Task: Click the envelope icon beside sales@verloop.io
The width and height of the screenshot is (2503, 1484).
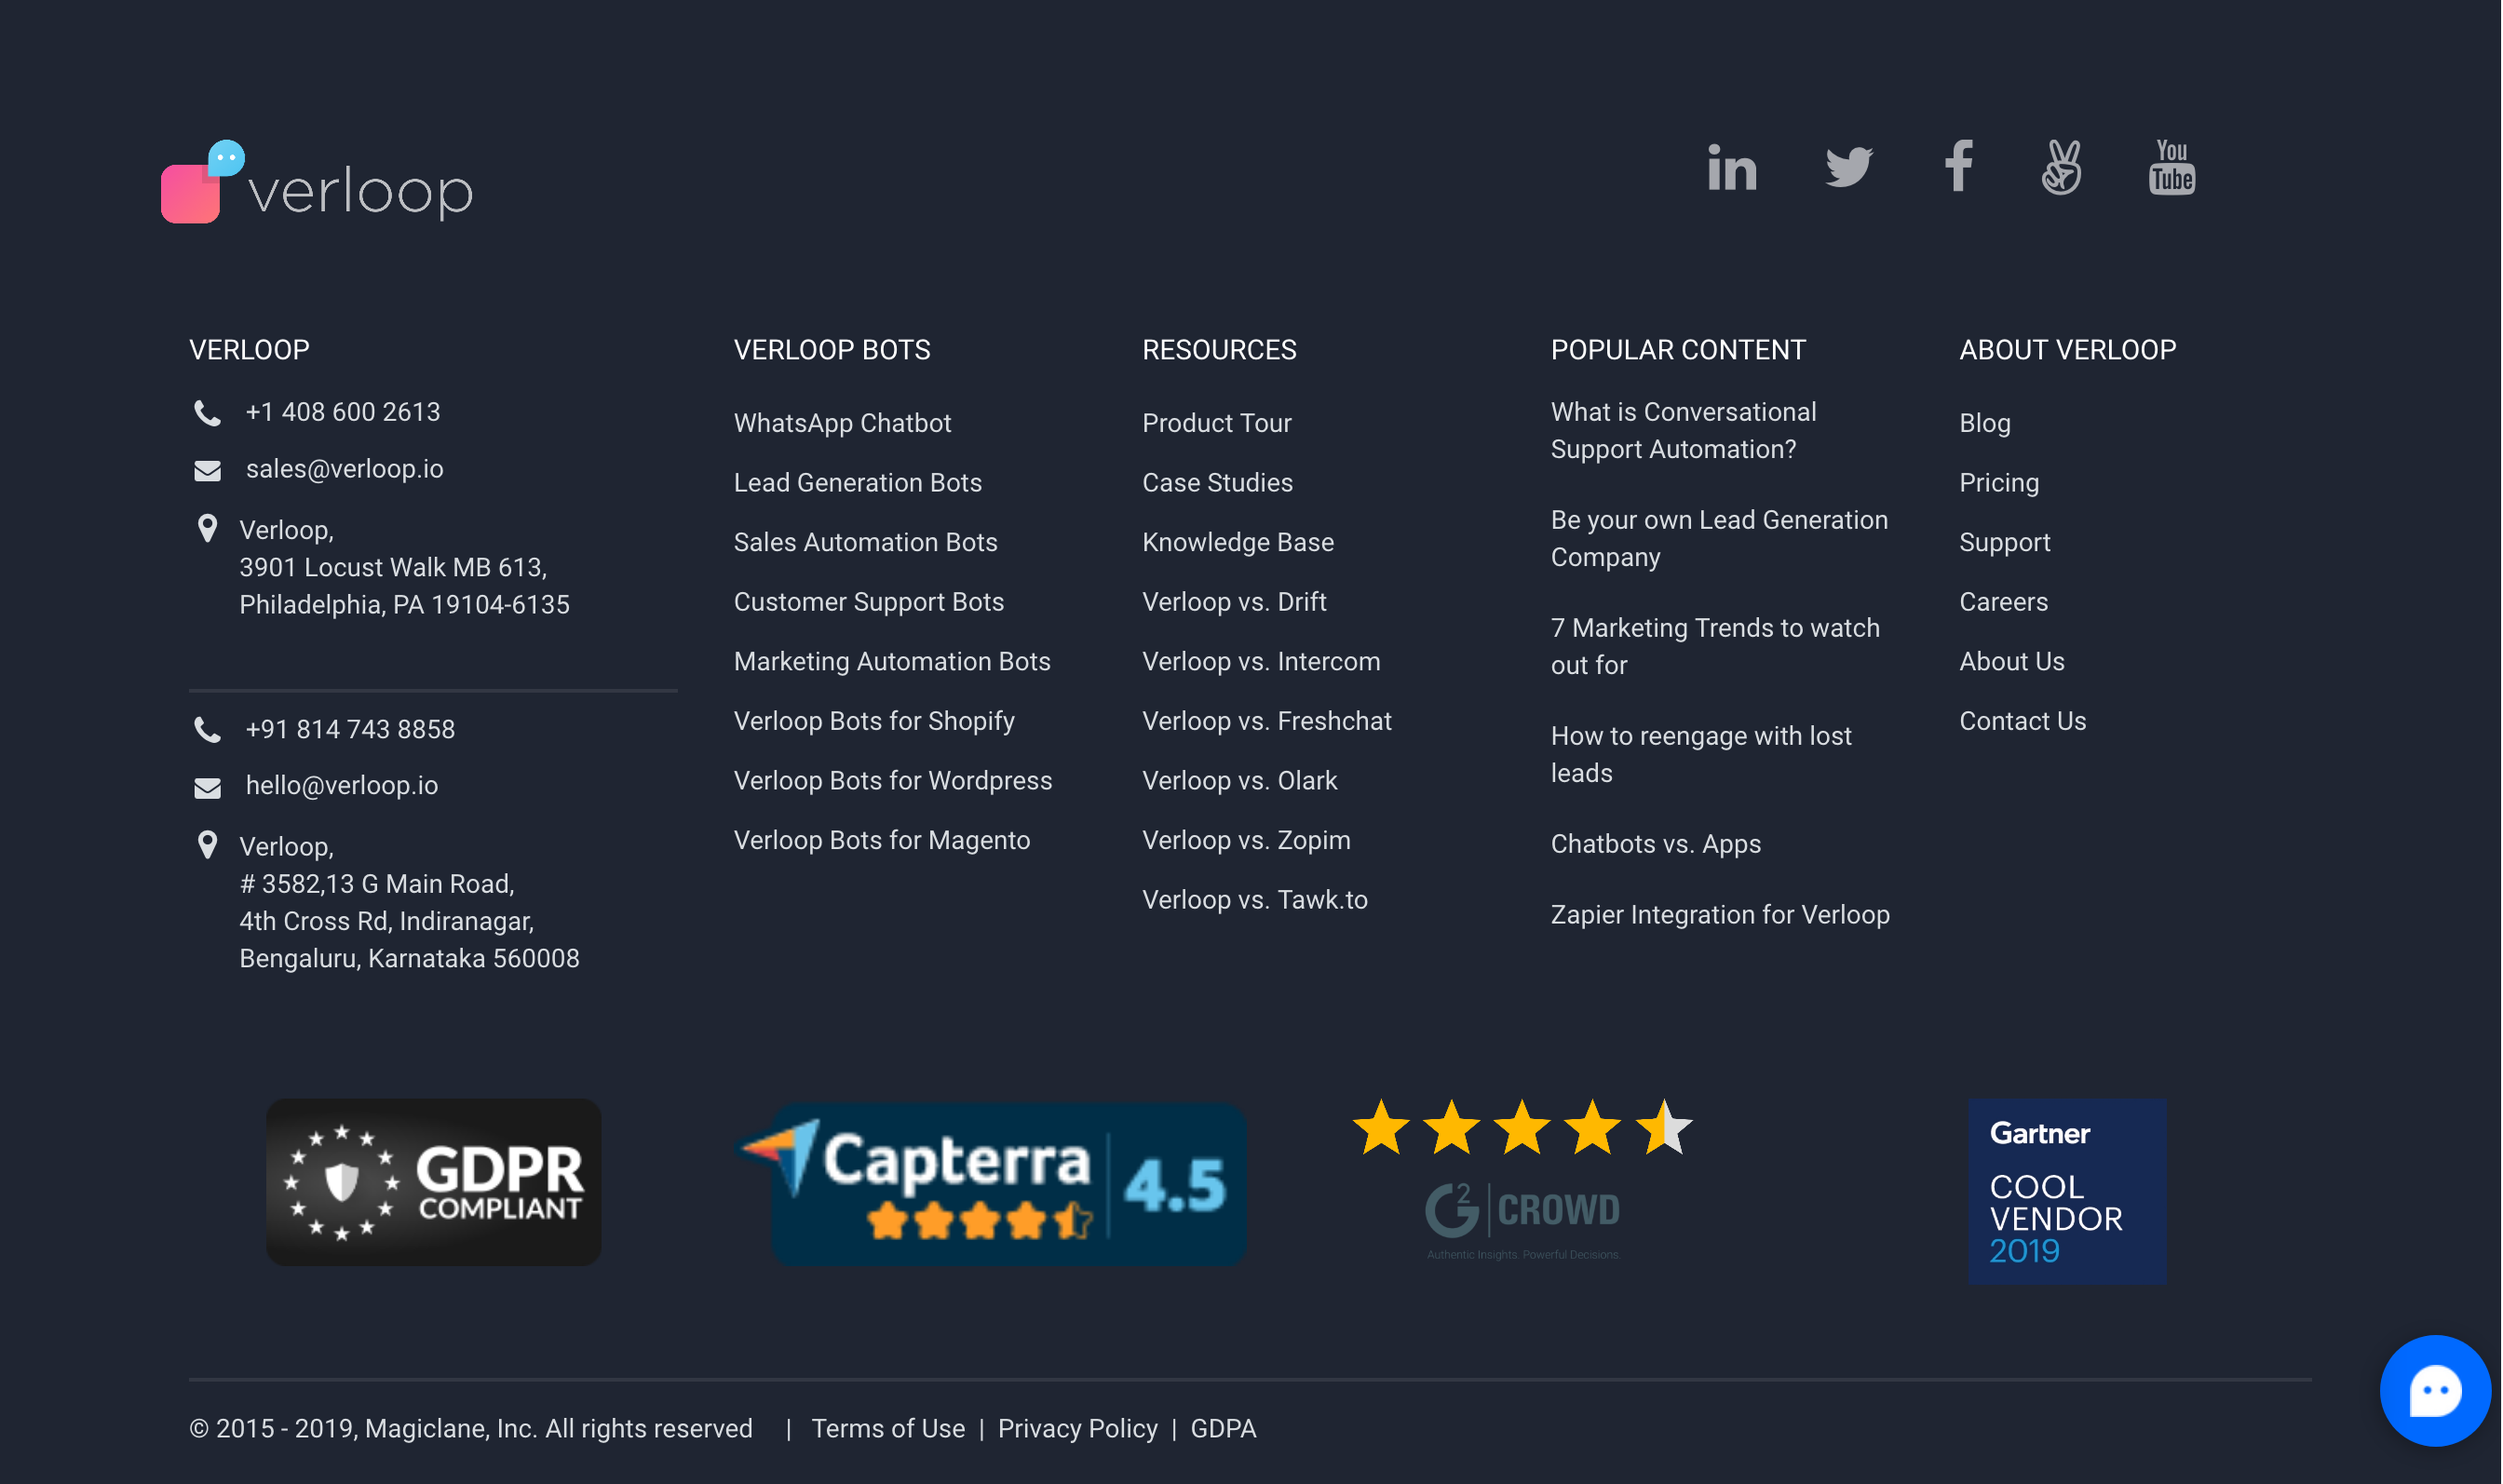Action: click(207, 470)
